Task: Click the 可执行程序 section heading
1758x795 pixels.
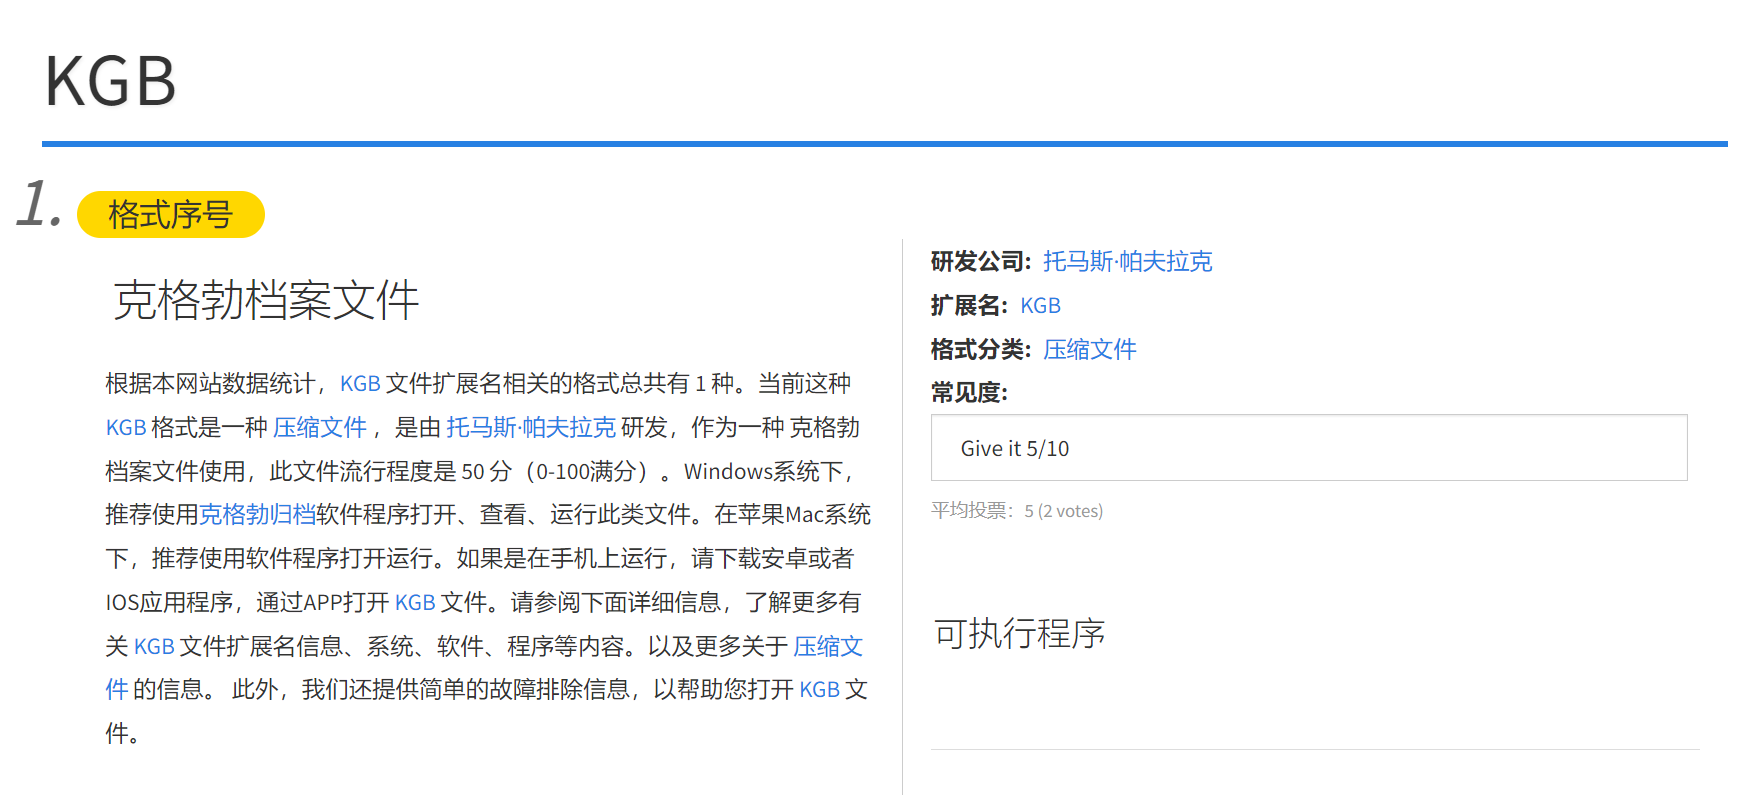Action: click(x=1019, y=634)
